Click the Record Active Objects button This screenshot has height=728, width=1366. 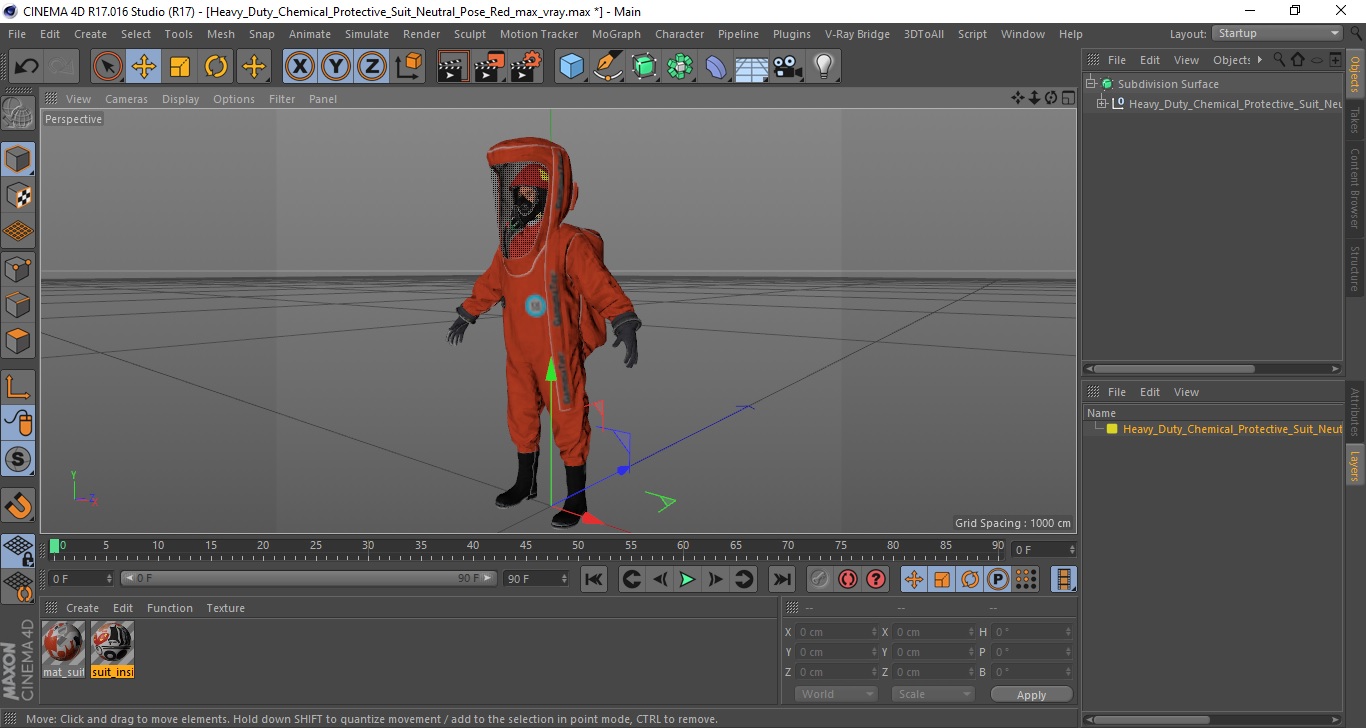[x=820, y=579]
